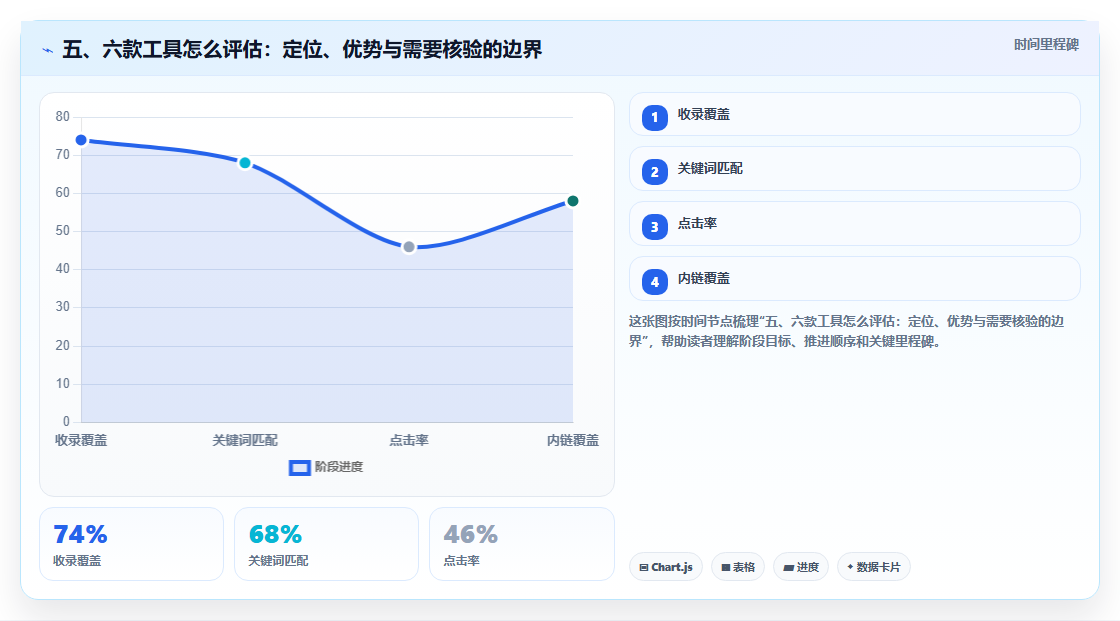1120x621 pixels.
Task: Click numbered badge 2 for 关键词匹配
Action: tap(654, 172)
